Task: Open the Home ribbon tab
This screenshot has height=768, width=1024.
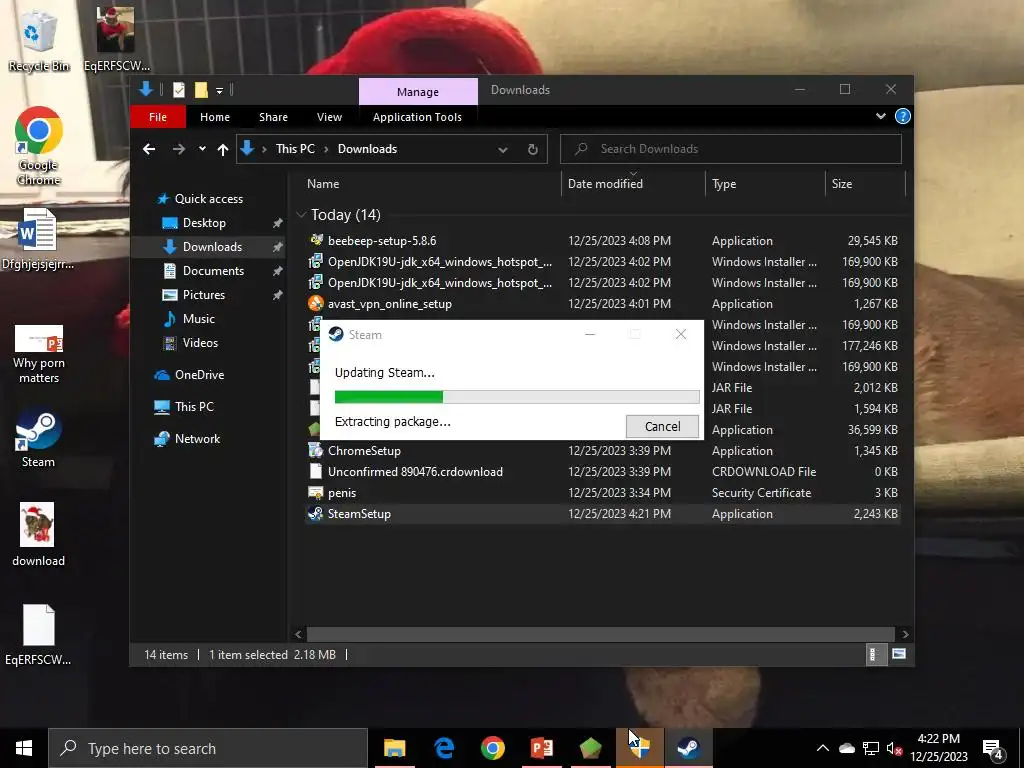Action: pyautogui.click(x=215, y=117)
